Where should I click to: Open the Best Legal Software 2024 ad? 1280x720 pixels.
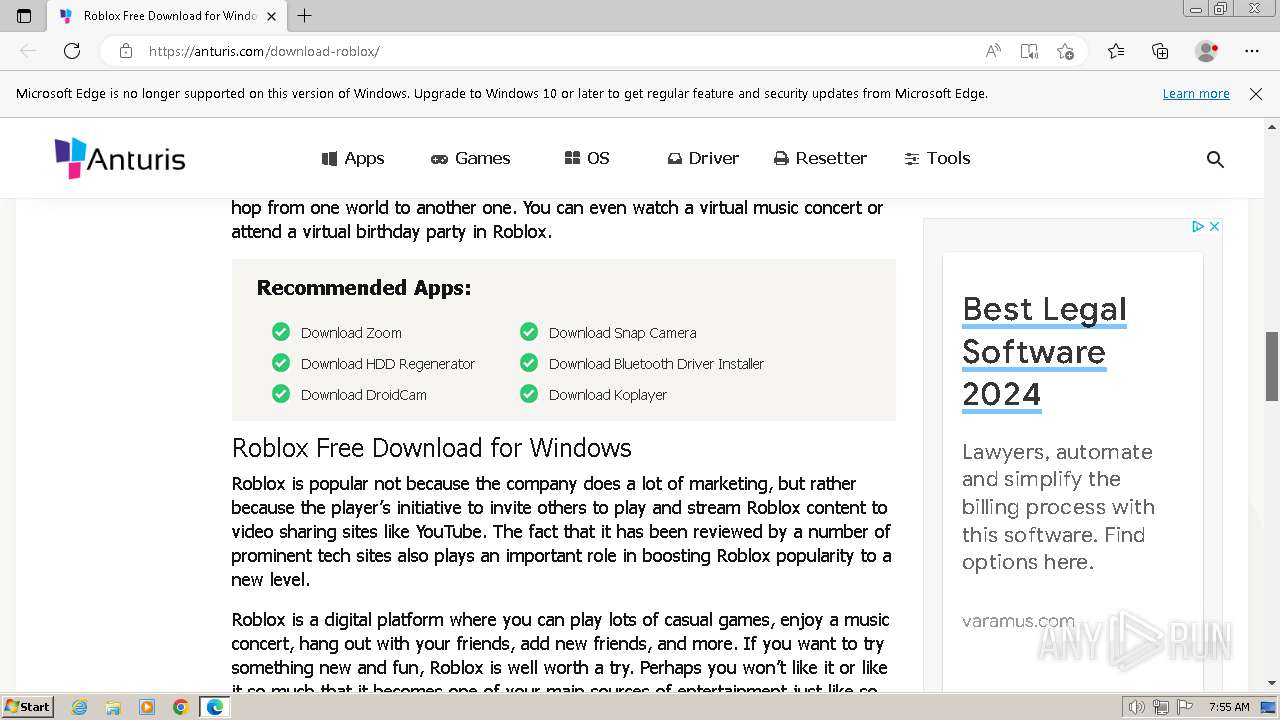pyautogui.click(x=1044, y=351)
